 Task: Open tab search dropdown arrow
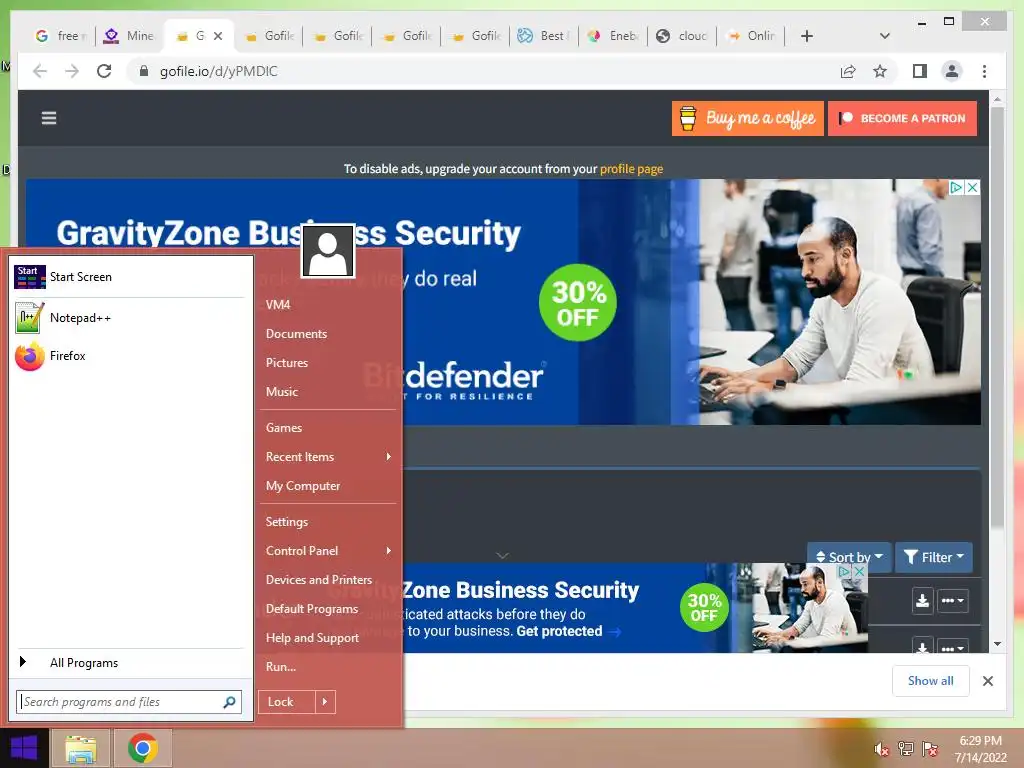click(884, 36)
